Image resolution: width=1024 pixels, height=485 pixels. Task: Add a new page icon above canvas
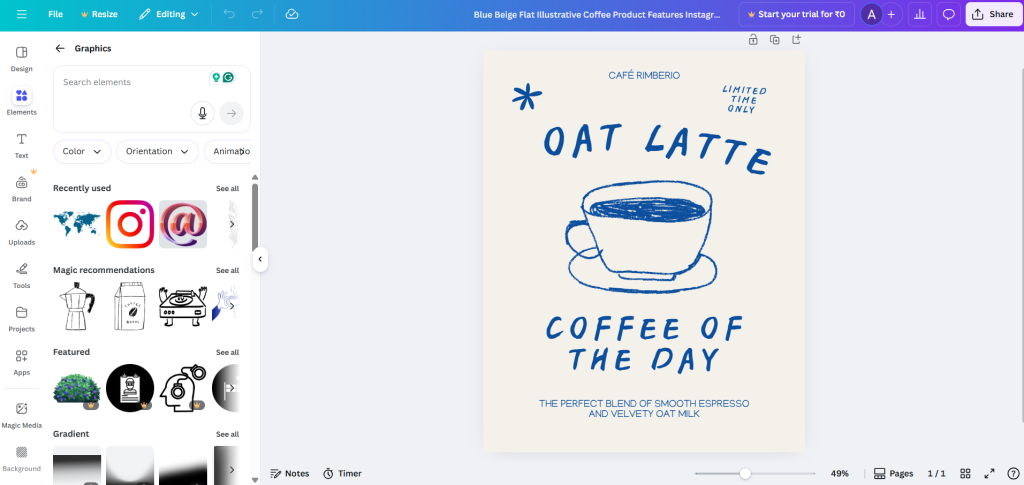tap(796, 40)
